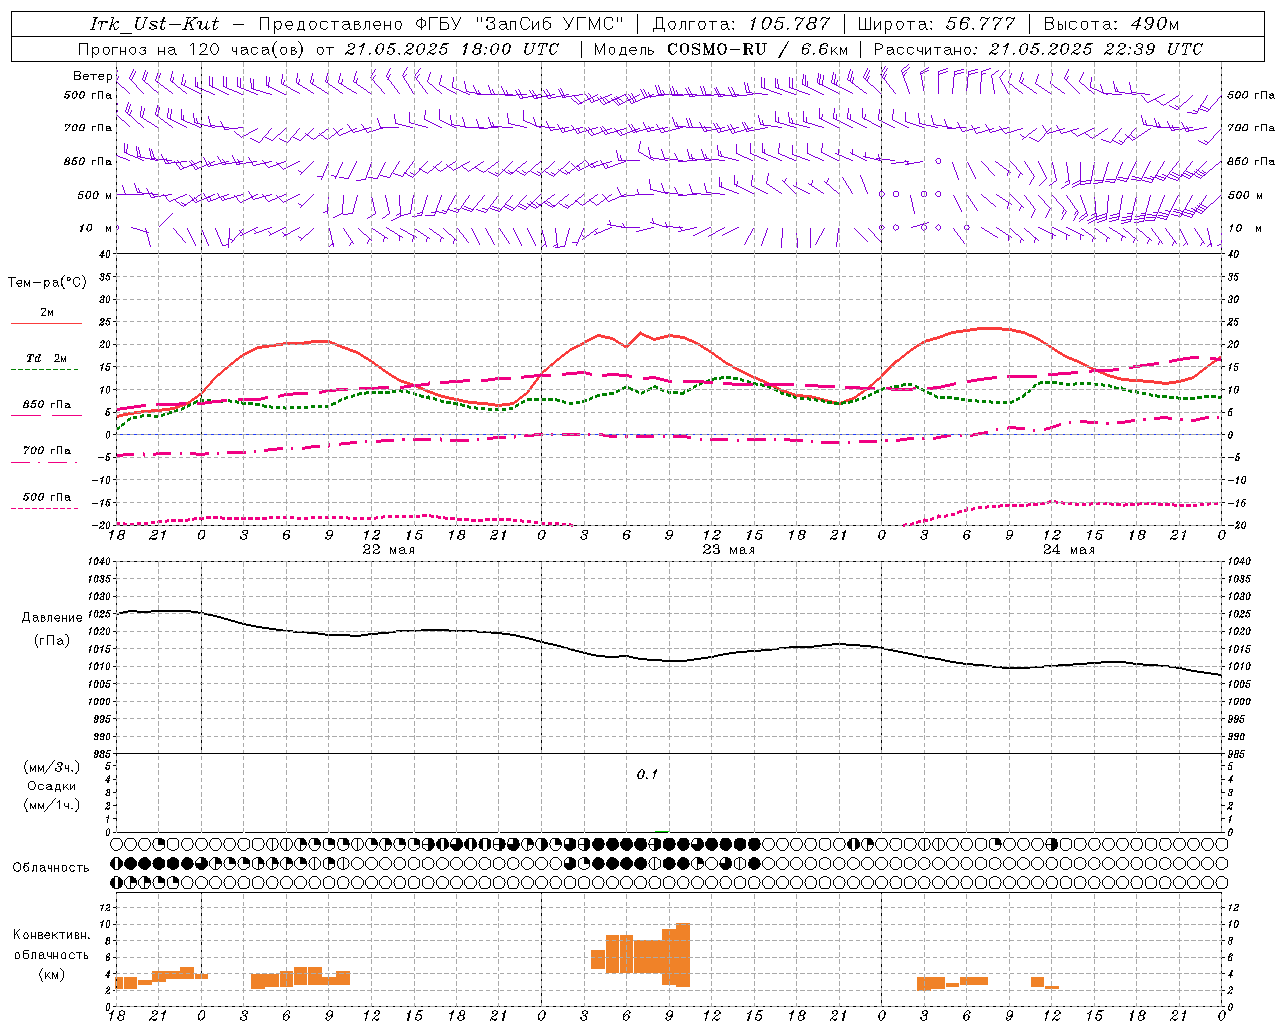Click the "Осадки" precipitation label
Screen dimensions: 1280x1024
[52, 786]
